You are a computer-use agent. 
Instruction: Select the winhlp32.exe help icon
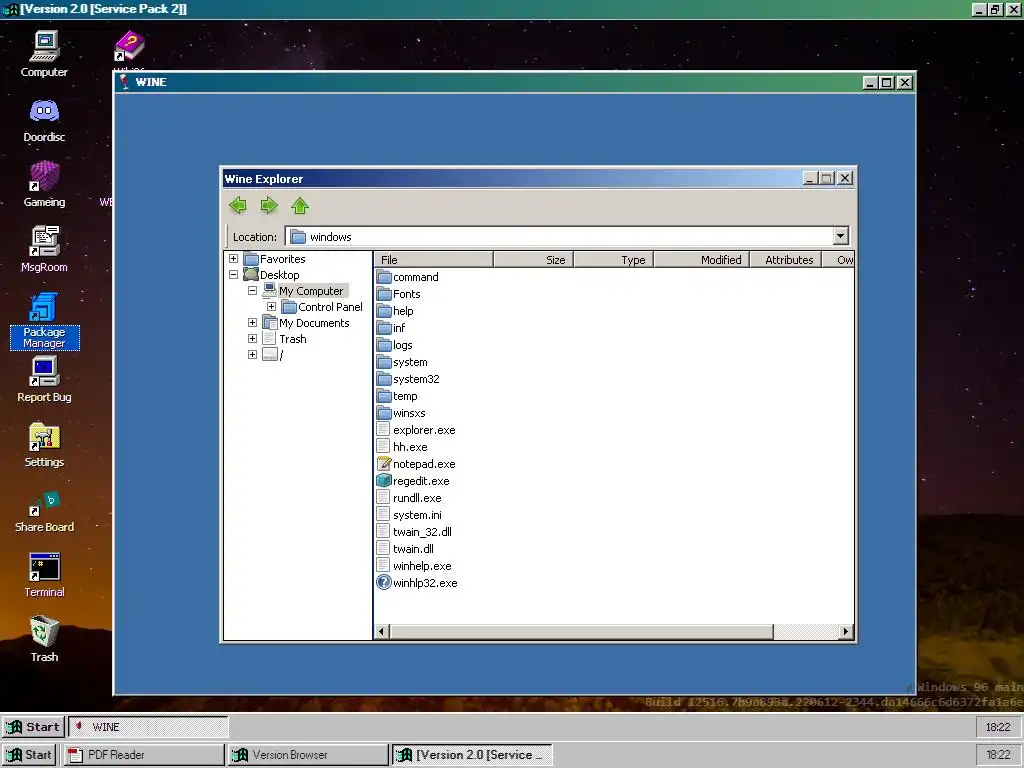(384, 583)
